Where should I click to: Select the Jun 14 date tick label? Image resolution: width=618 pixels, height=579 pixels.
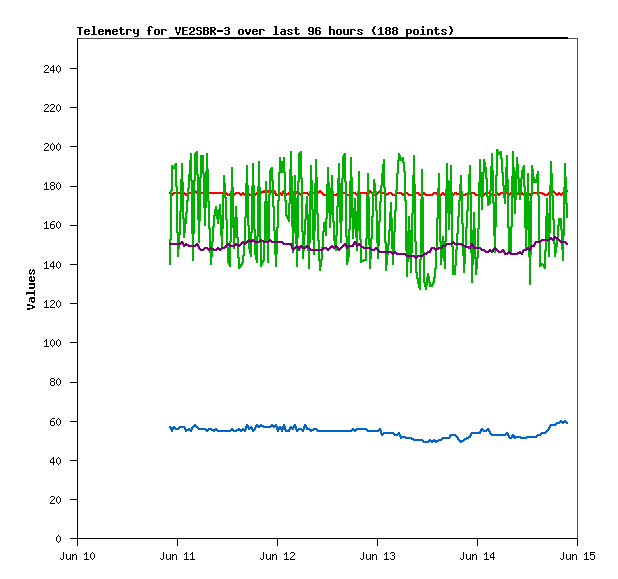pos(478,555)
